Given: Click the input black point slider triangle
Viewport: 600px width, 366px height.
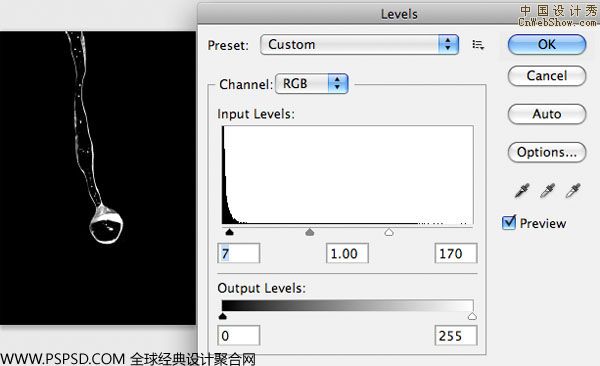Looking at the screenshot, I should (229, 232).
